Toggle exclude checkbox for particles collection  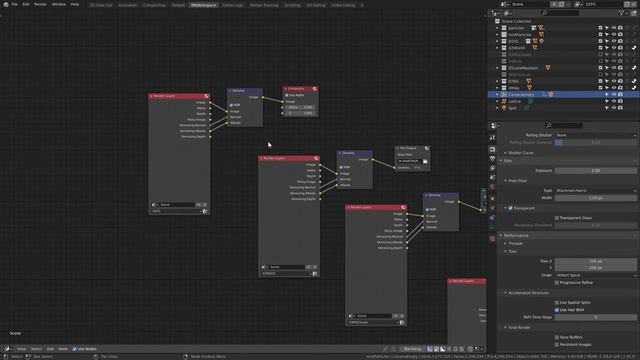600,28
